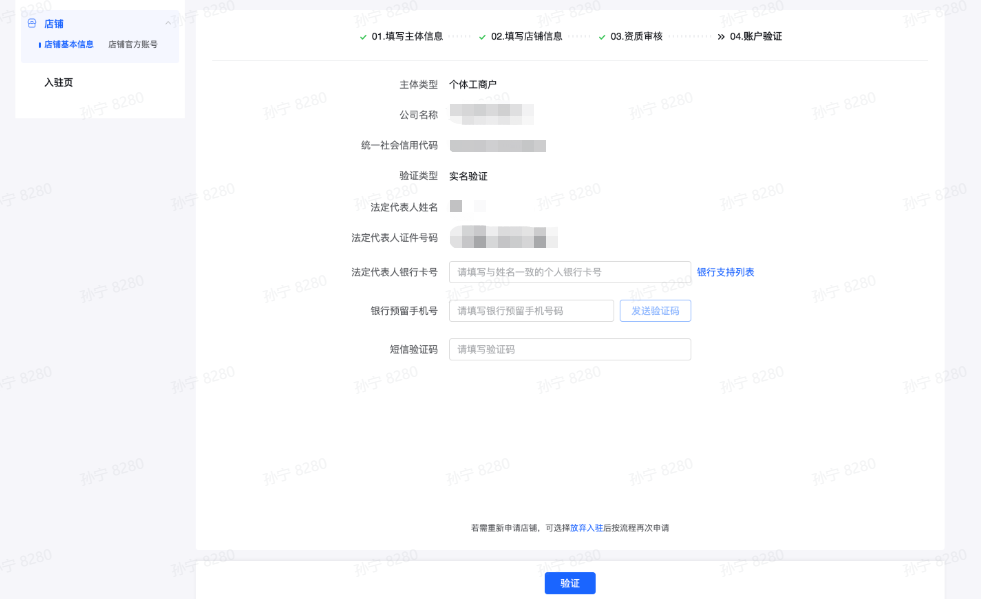Image resolution: width=981 pixels, height=599 pixels.
Task: Click the 公司名称 label
Action: [419, 115]
